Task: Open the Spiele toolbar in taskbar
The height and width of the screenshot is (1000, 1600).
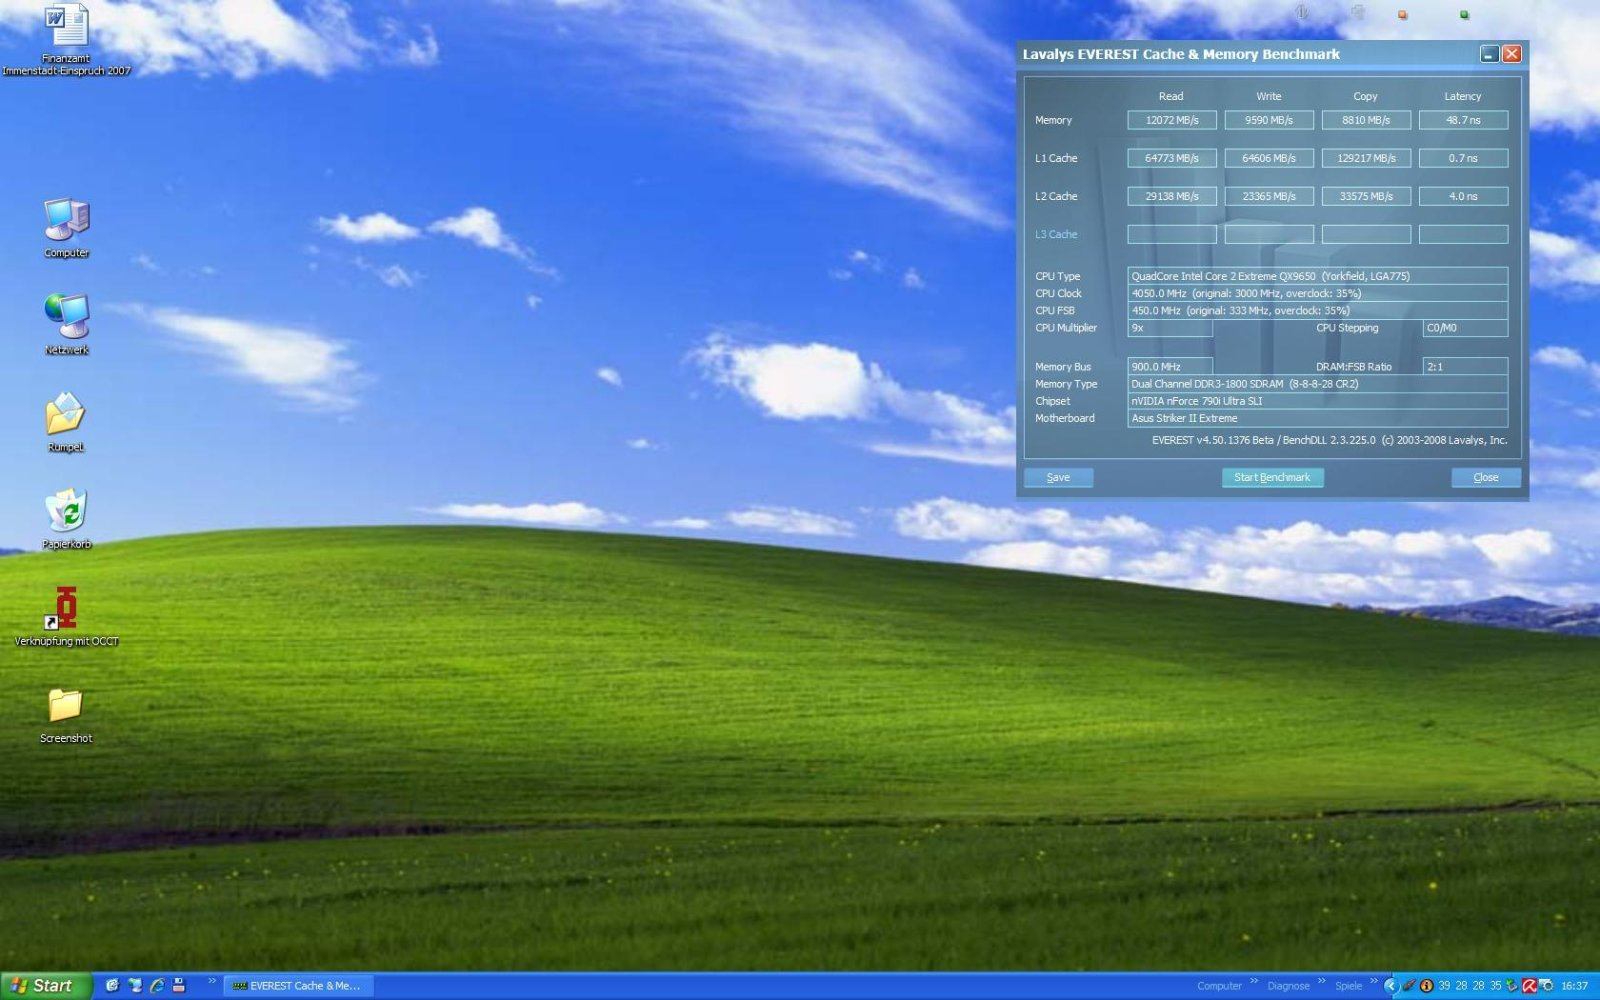Action: [x=1348, y=986]
